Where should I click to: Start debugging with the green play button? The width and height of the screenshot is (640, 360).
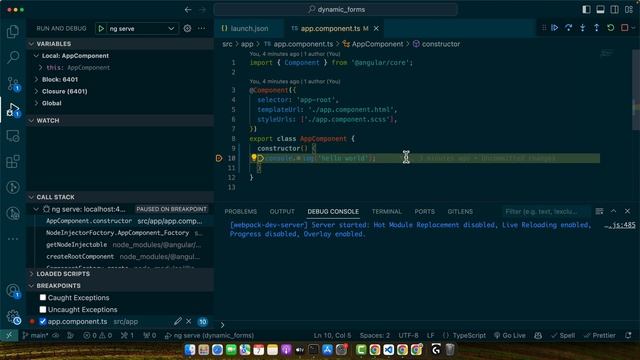click(101, 29)
